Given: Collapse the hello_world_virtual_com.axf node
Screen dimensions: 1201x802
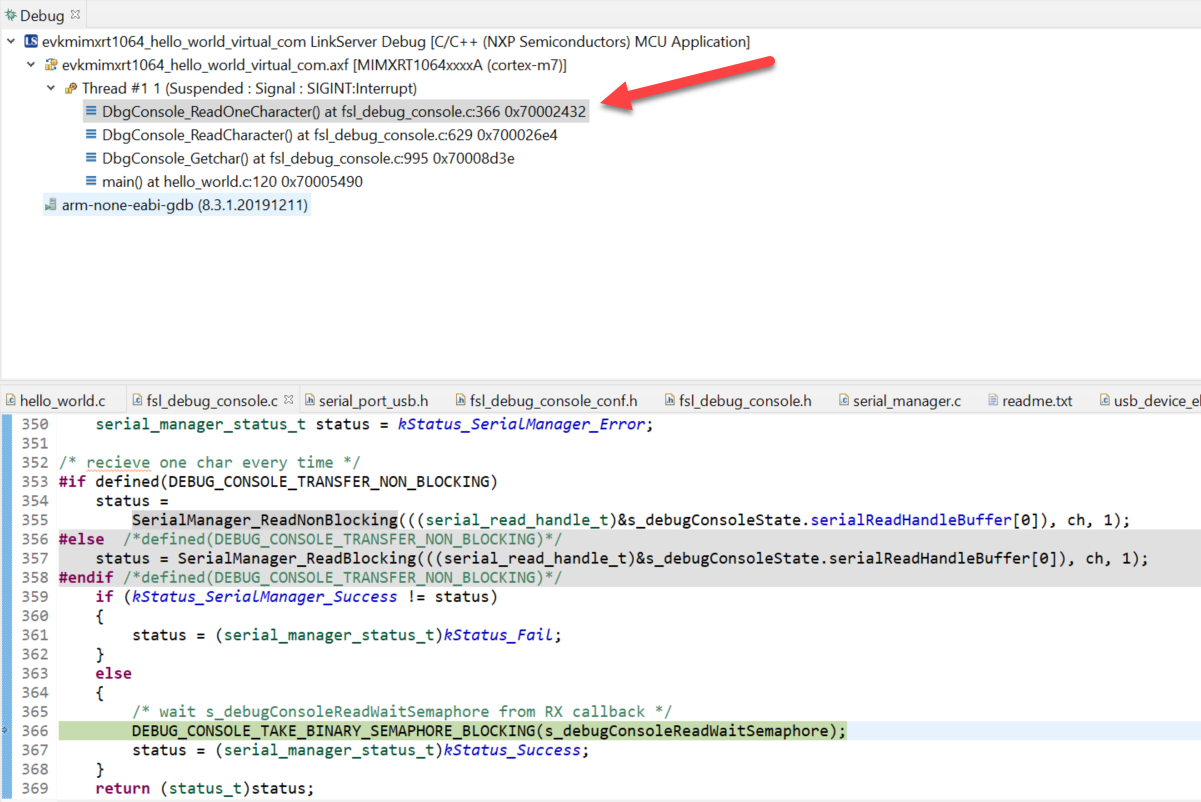Looking at the screenshot, I should coord(30,64).
